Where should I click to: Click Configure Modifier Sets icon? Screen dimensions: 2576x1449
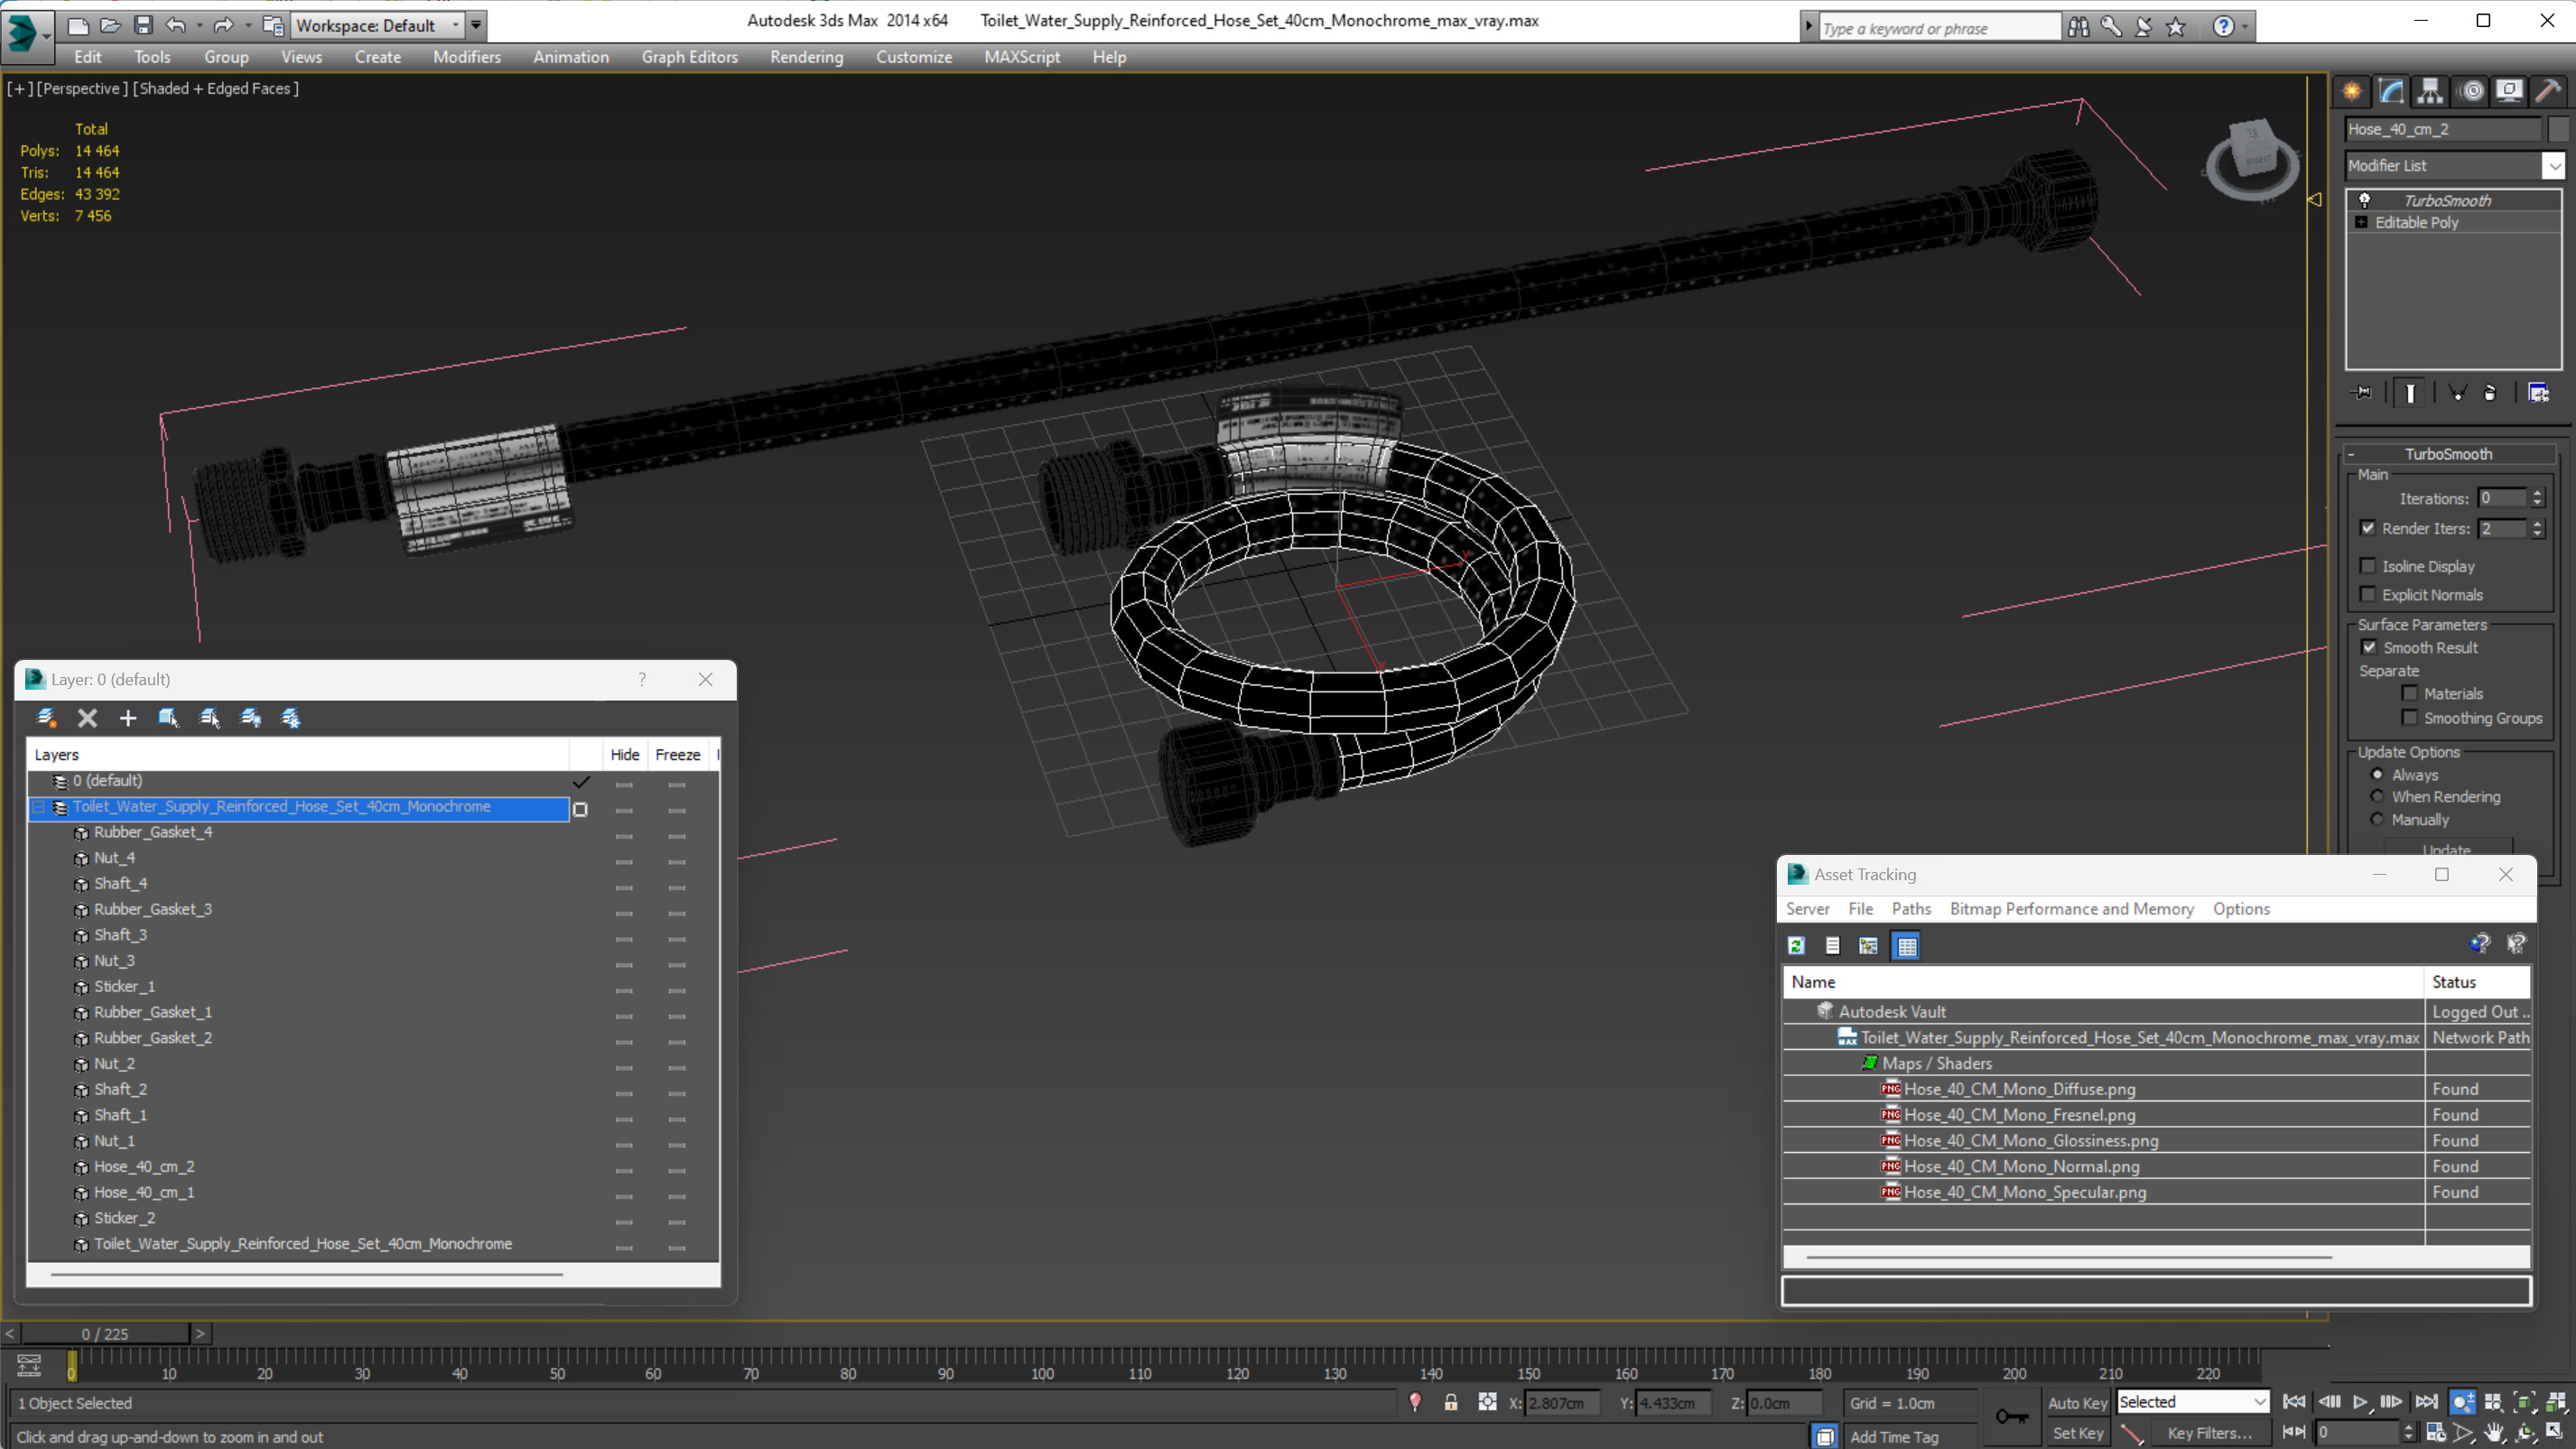pyautogui.click(x=2538, y=393)
